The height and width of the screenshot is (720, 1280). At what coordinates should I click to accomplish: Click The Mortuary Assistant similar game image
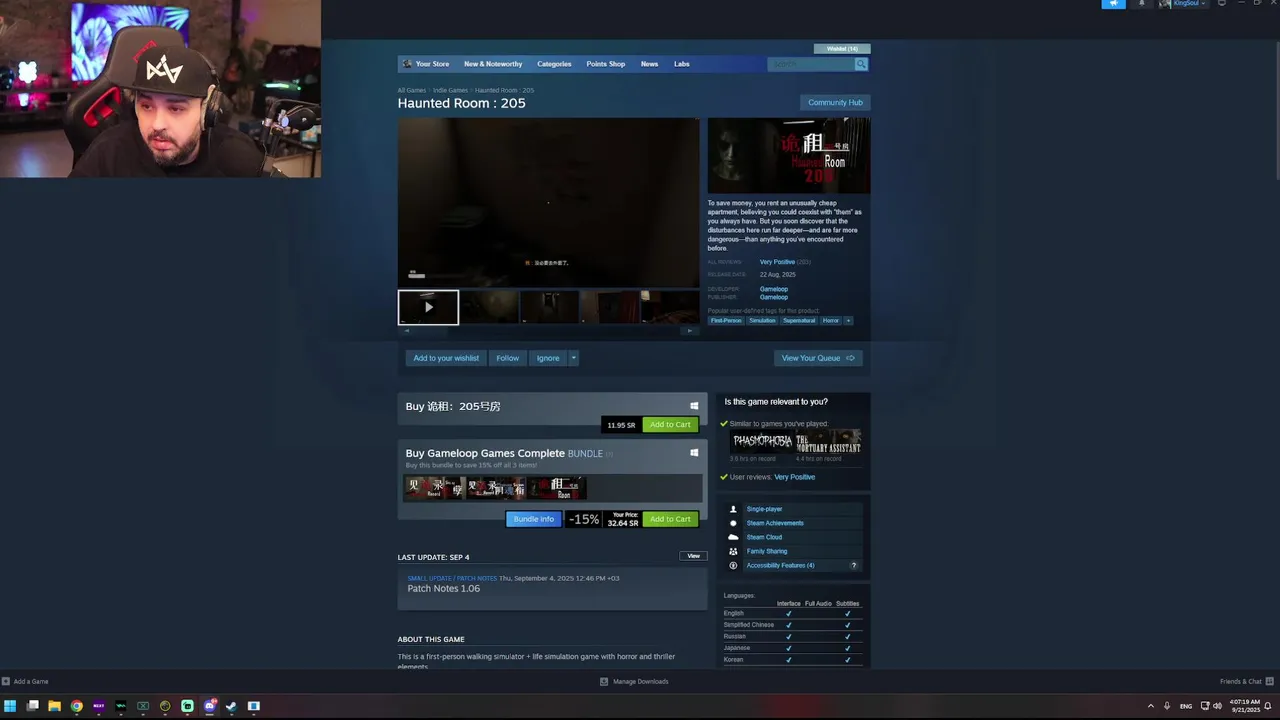click(x=828, y=441)
